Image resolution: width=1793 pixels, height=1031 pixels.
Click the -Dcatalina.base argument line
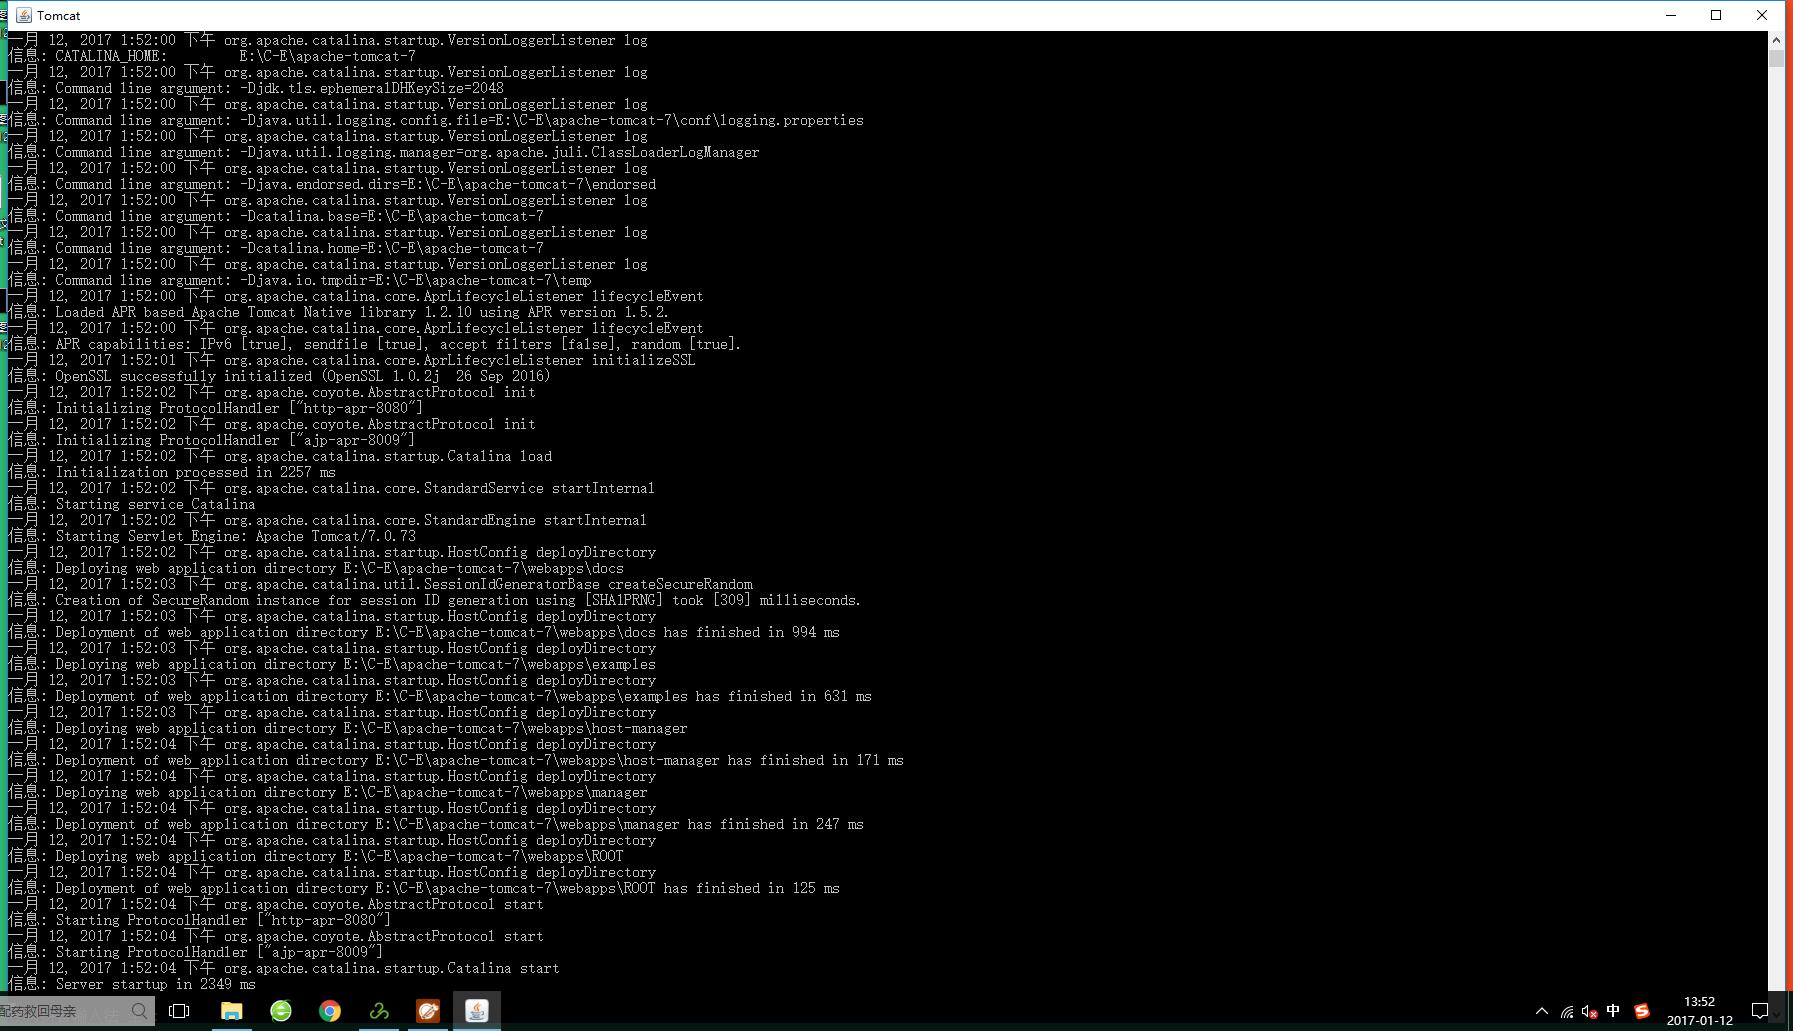coord(276,216)
